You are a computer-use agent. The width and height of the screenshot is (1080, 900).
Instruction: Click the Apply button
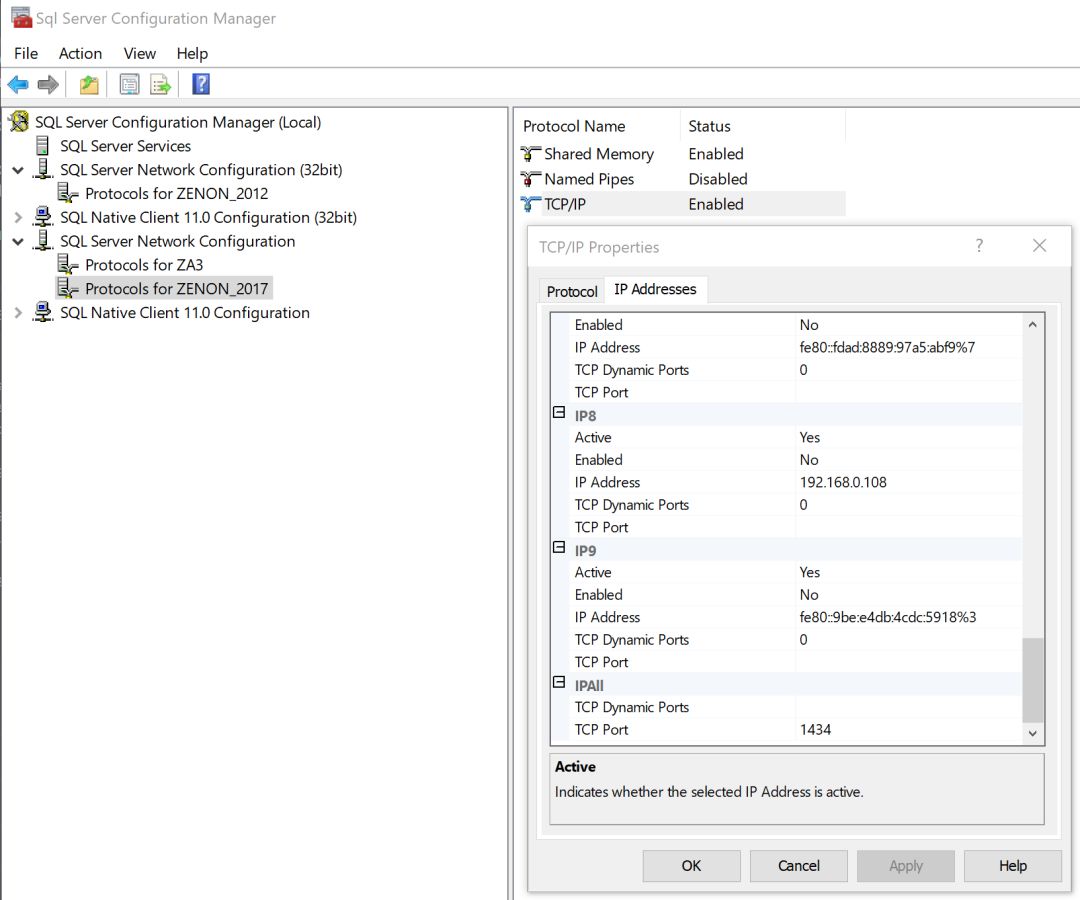[x=906, y=866]
